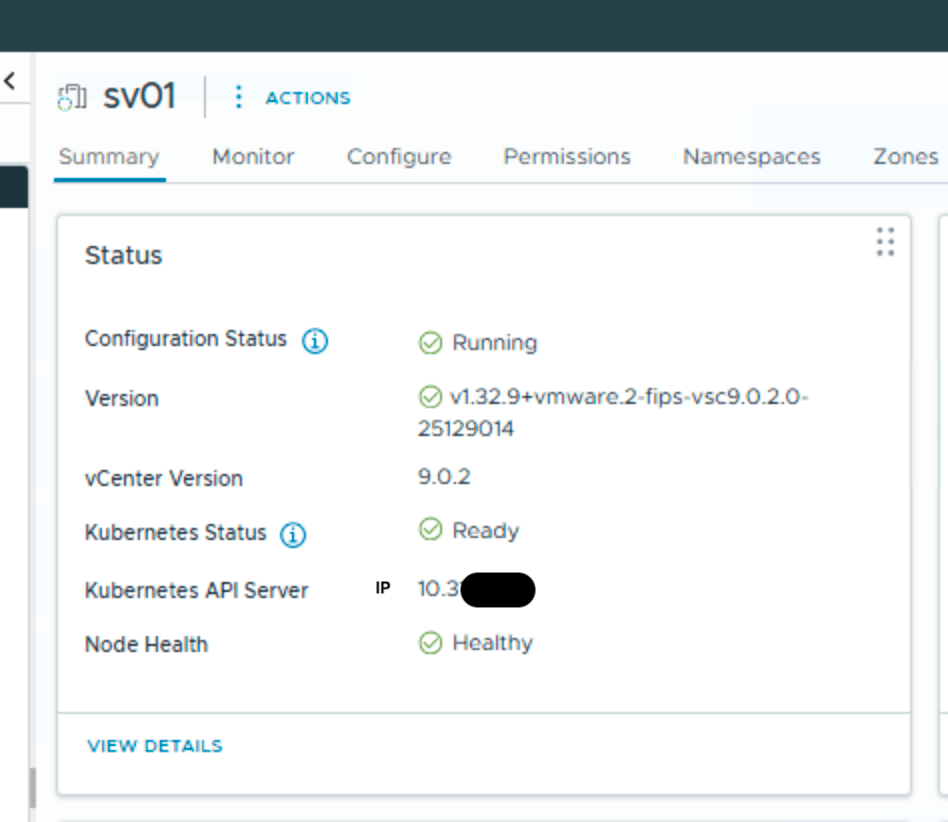Select the Summary tab
This screenshot has height=822, width=948.
click(x=109, y=157)
